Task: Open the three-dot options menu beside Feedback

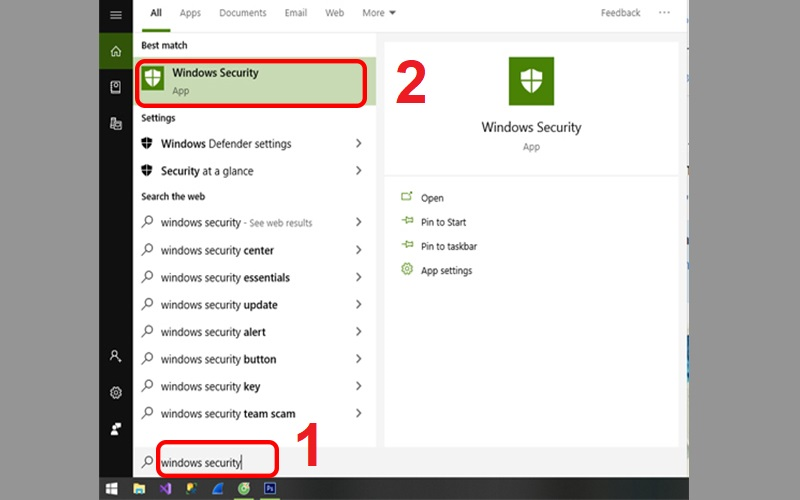Action: tap(664, 13)
